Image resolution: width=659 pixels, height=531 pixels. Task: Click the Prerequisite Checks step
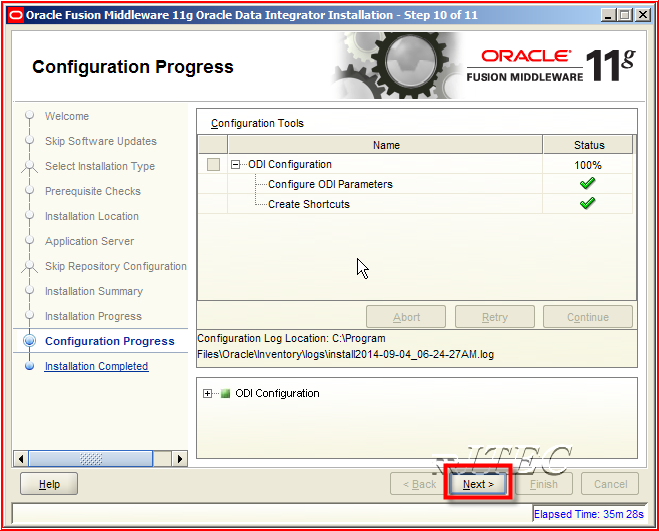(93, 191)
